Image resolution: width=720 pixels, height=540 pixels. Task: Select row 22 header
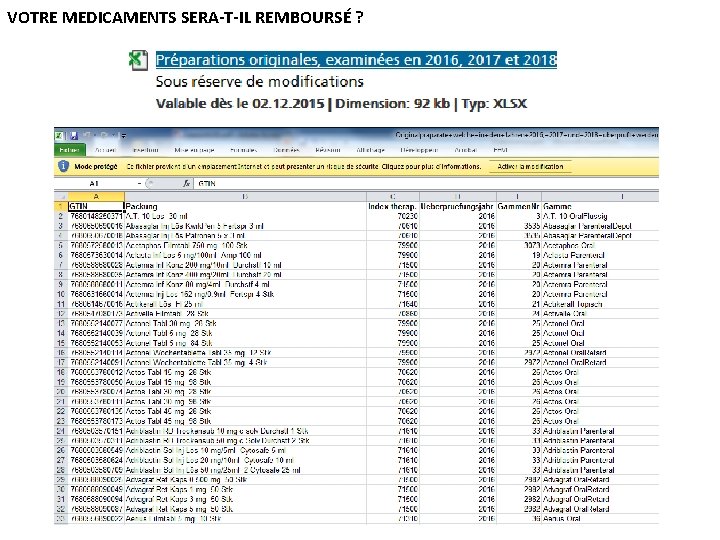[x=61, y=411]
